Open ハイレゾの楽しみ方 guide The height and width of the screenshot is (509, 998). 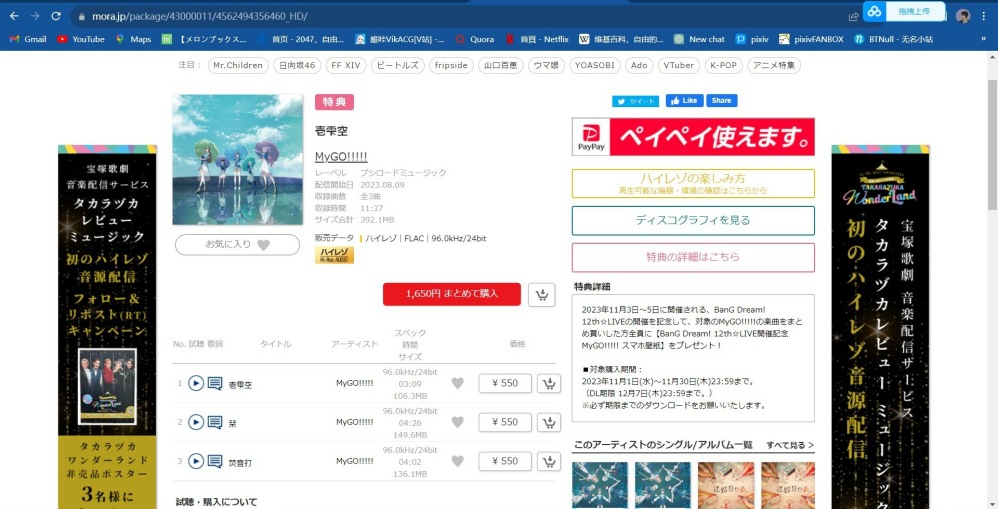[693, 183]
